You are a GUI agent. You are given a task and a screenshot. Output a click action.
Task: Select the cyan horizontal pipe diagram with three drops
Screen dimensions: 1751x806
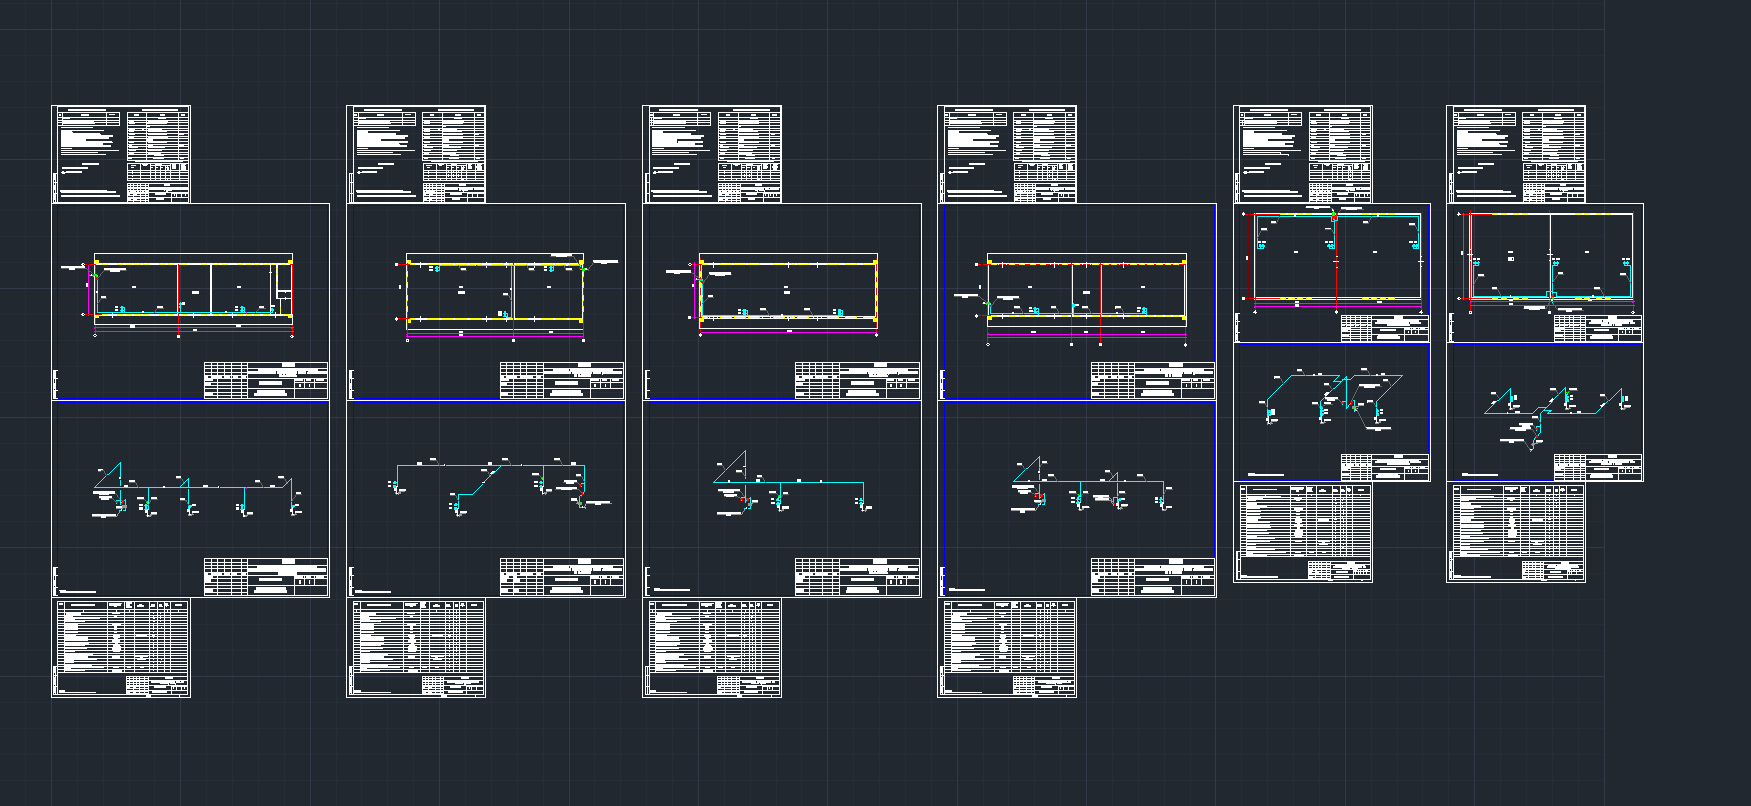[x=790, y=485]
